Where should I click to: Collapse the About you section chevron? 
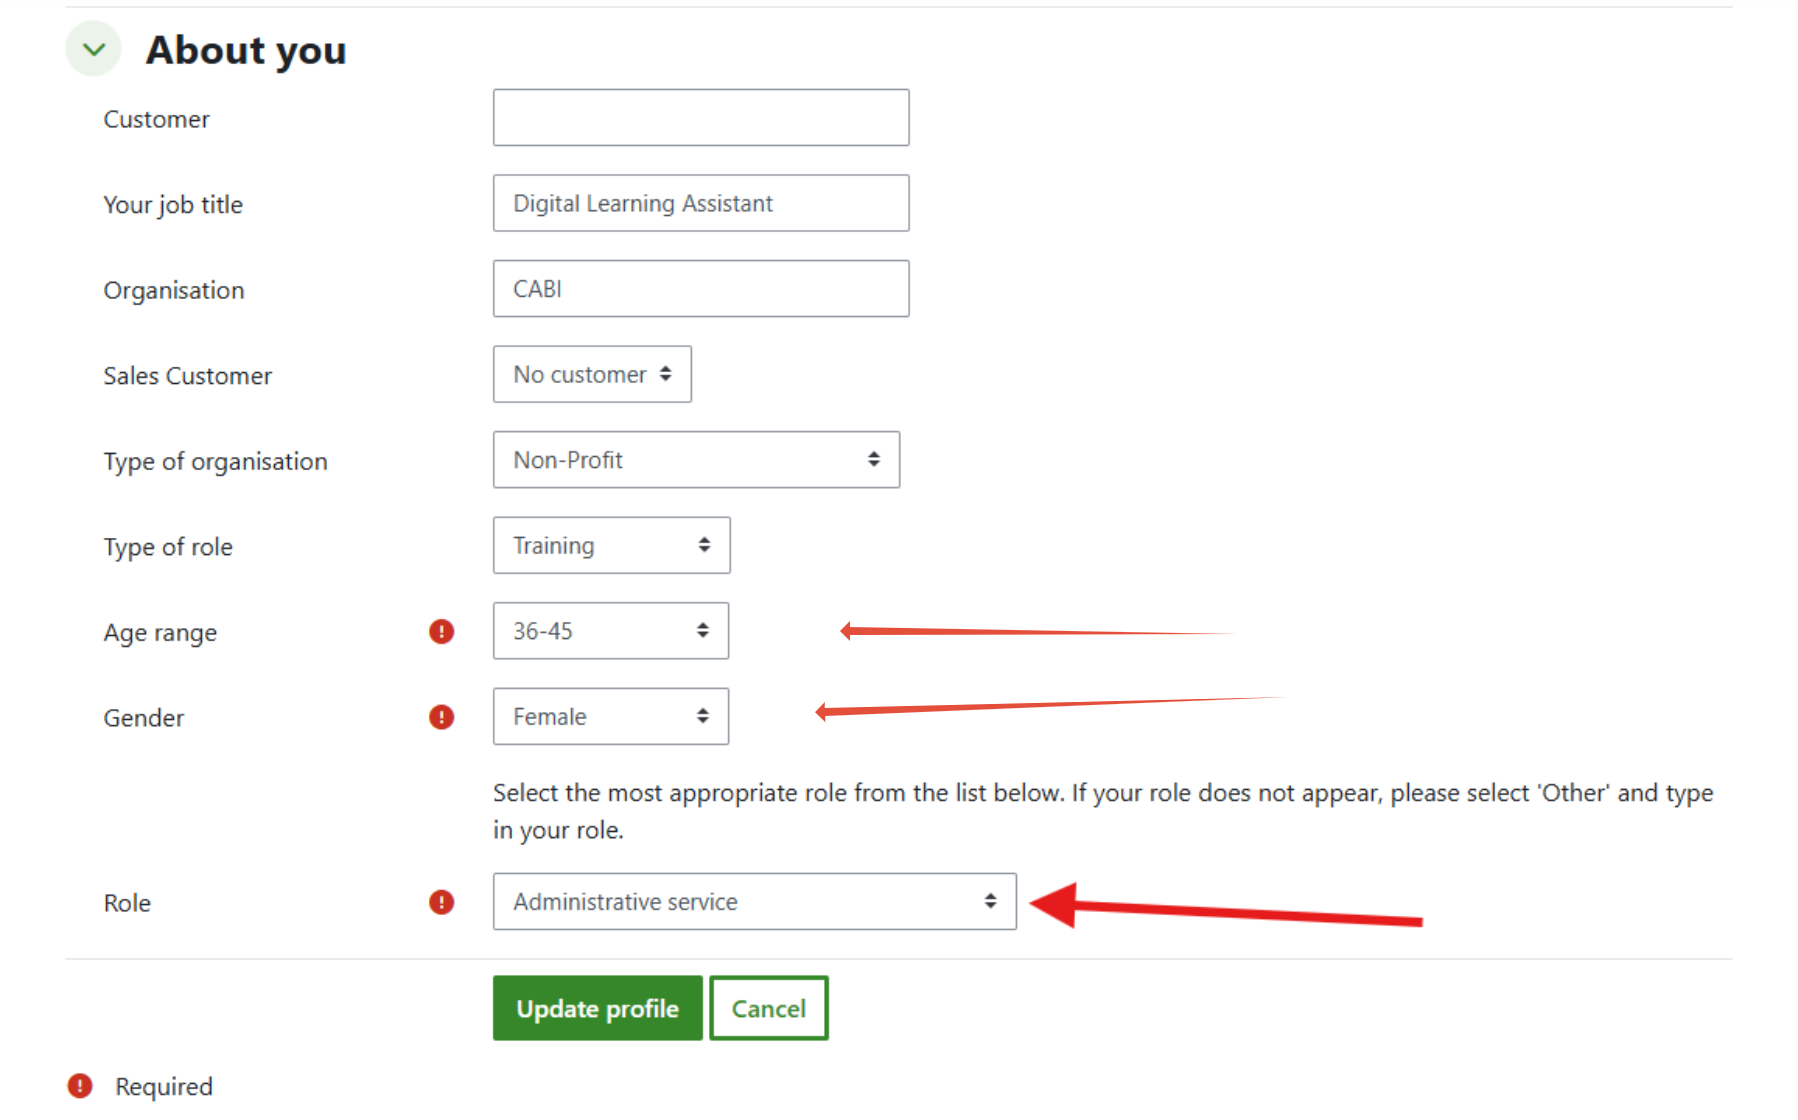tap(93, 49)
